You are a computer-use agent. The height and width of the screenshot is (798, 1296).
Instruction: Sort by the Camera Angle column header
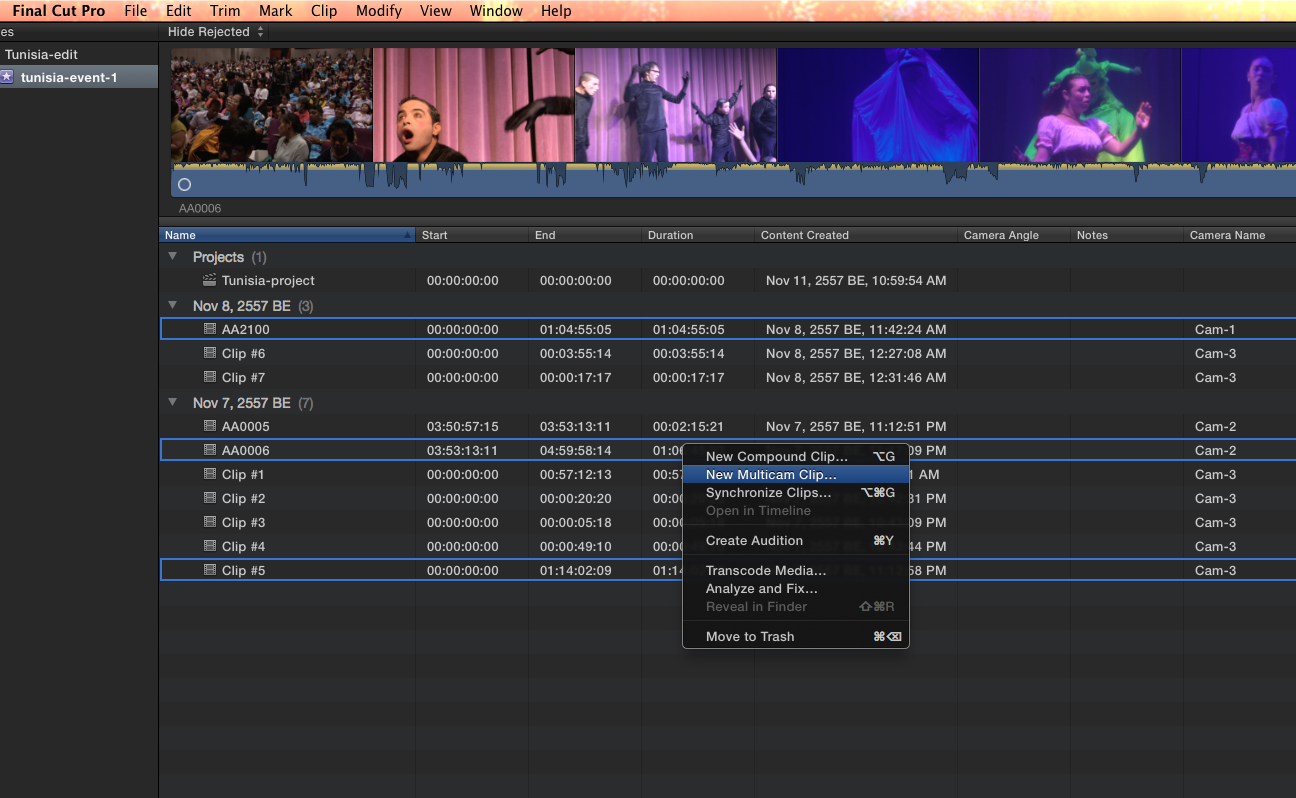pyautogui.click(x=1013, y=236)
